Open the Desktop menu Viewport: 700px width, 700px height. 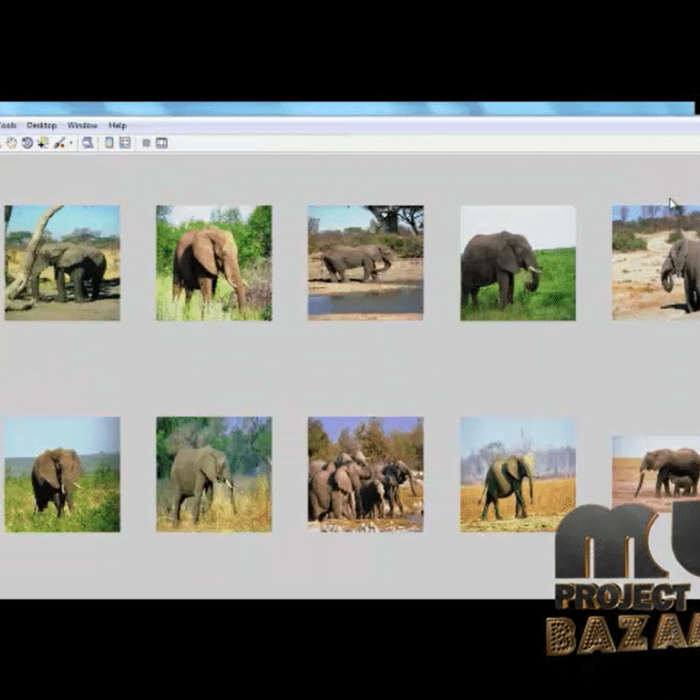42,125
